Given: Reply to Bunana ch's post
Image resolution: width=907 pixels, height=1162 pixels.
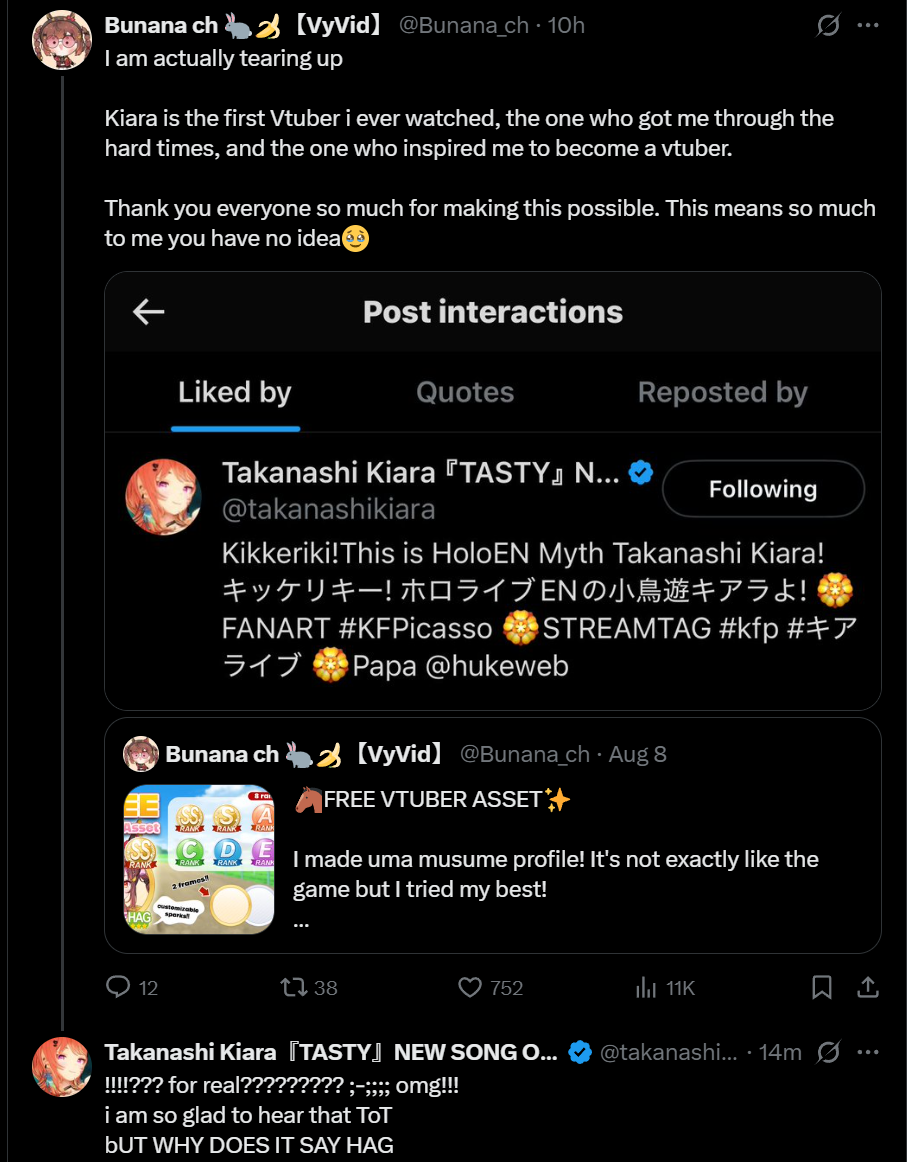Looking at the screenshot, I should (119, 988).
